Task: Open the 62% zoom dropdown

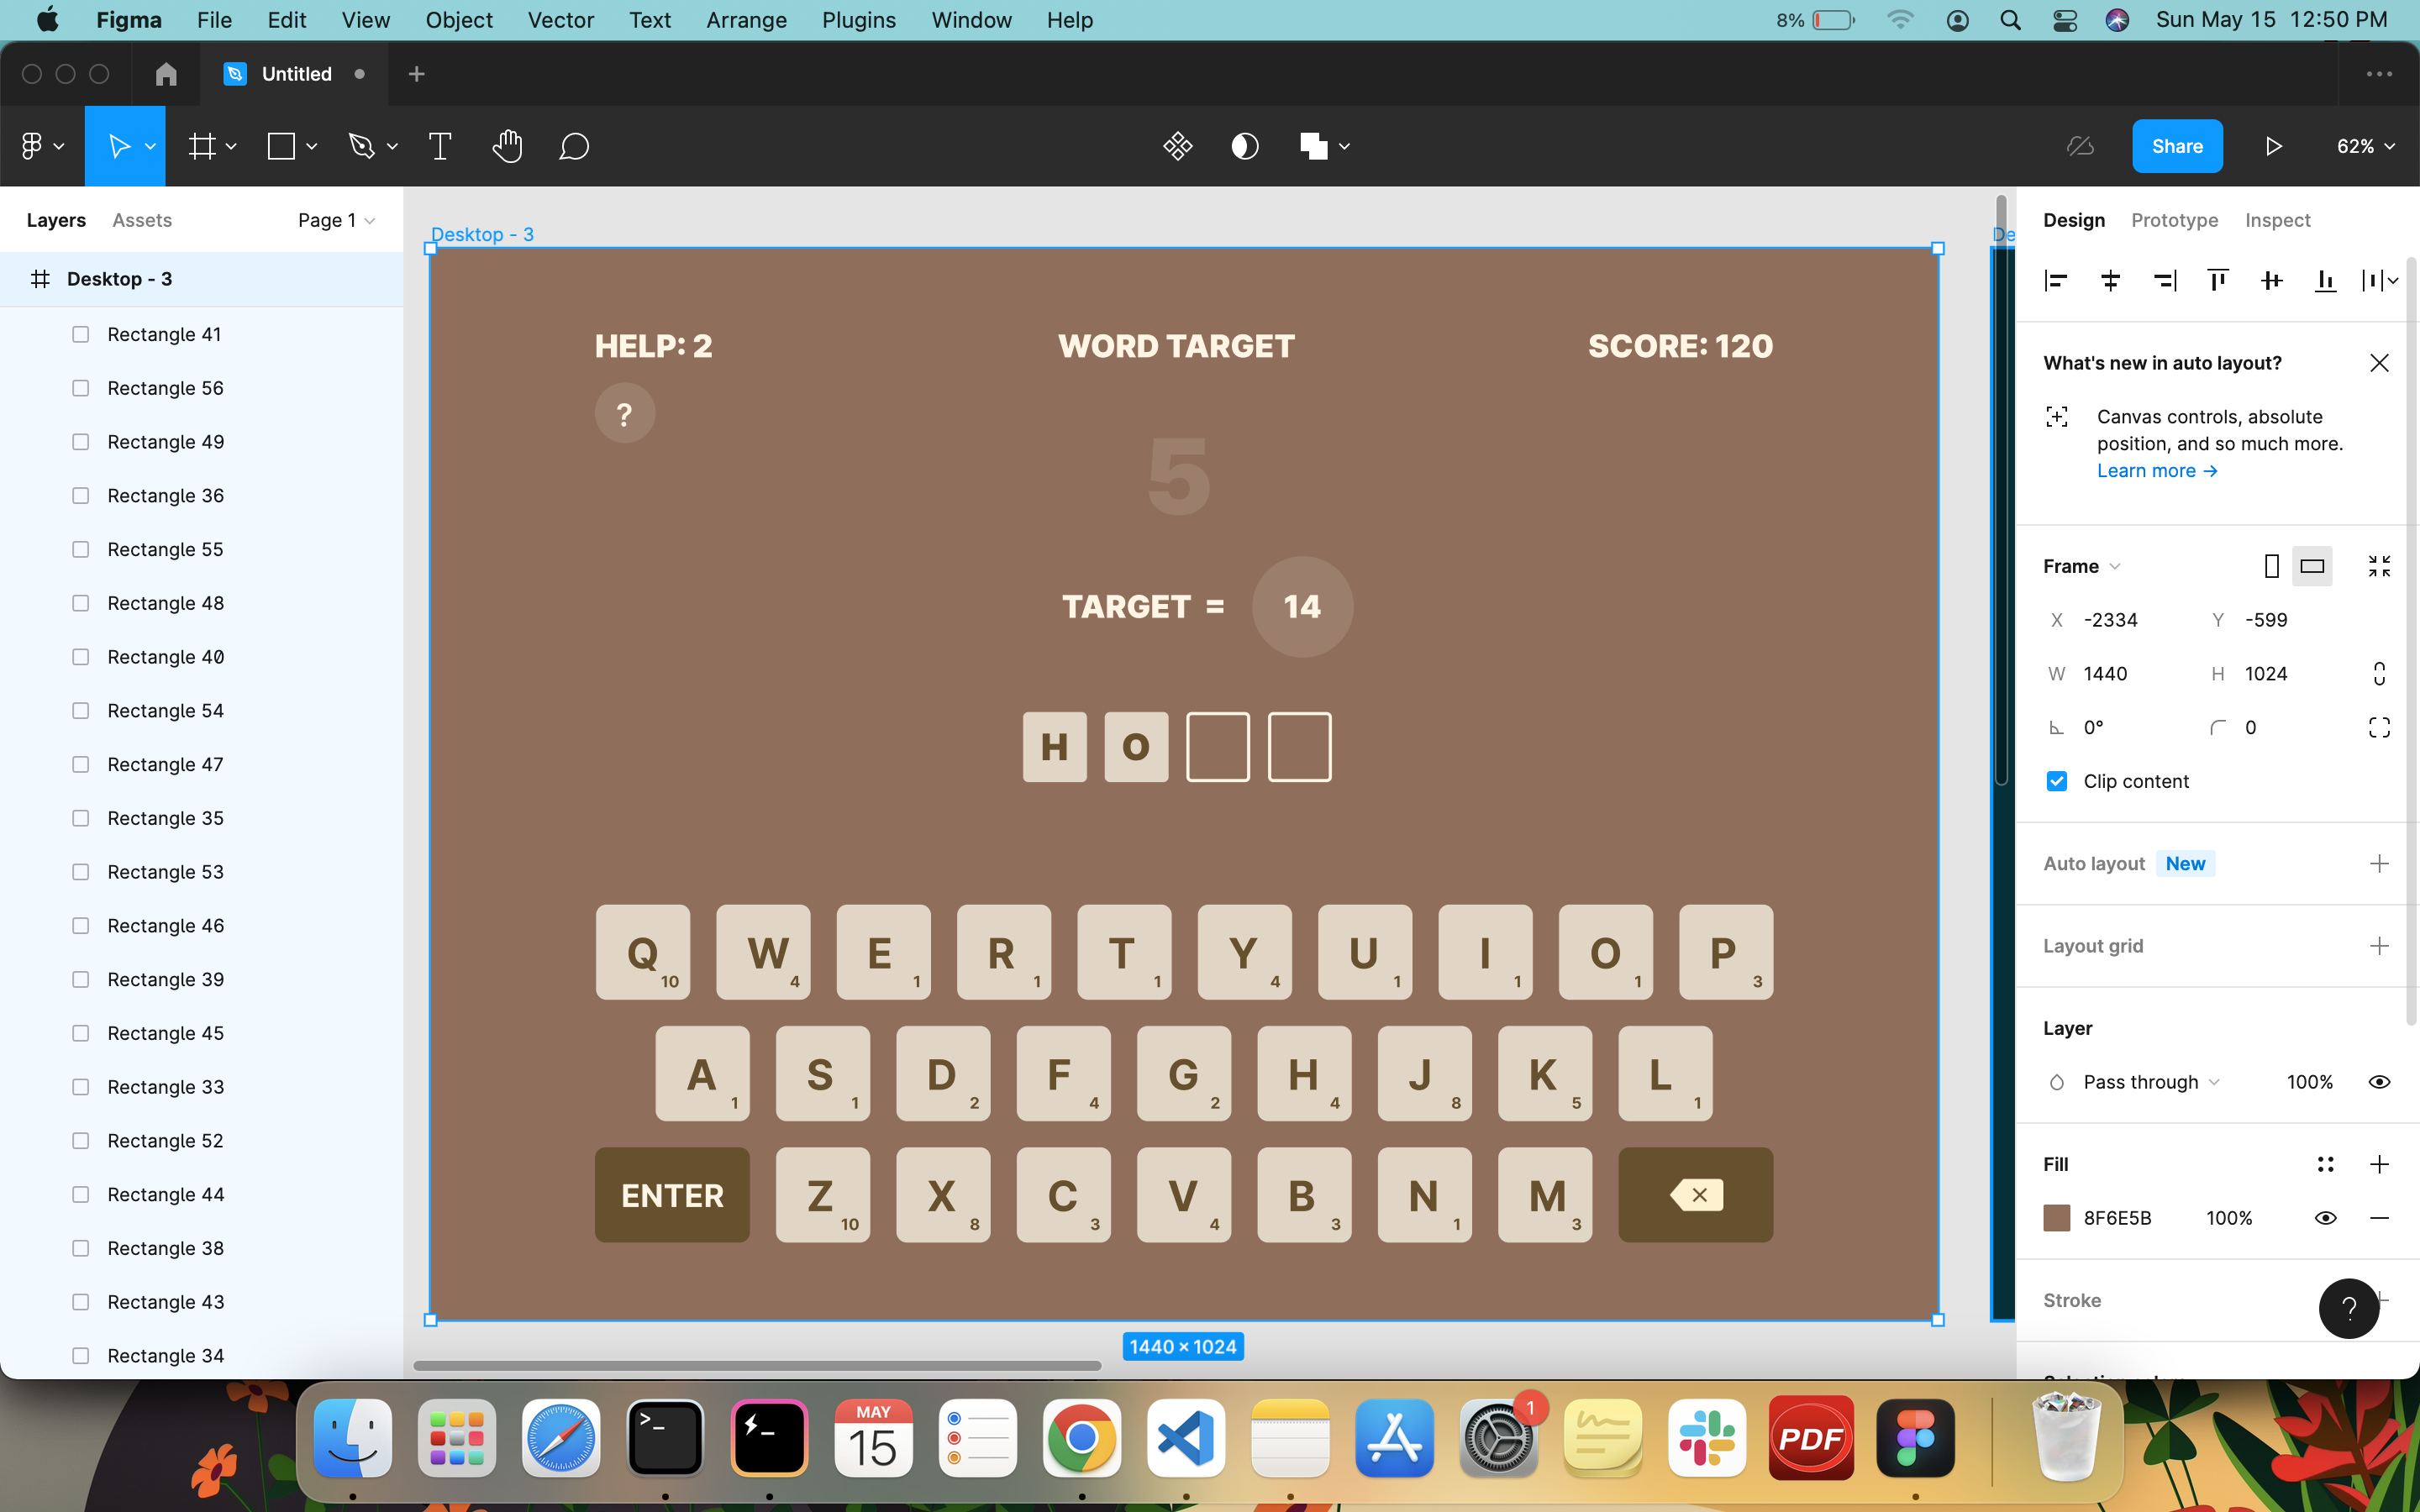Action: point(2365,147)
